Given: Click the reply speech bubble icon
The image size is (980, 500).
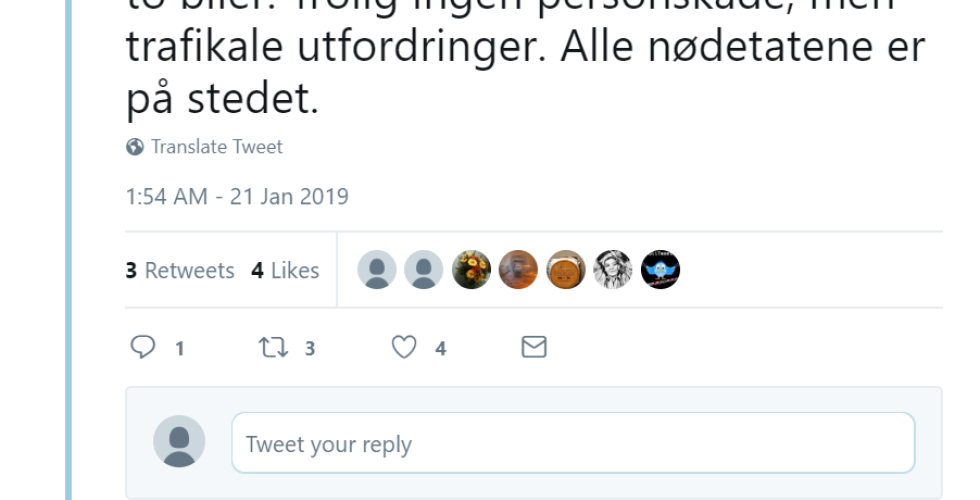Looking at the screenshot, I should [x=144, y=347].
